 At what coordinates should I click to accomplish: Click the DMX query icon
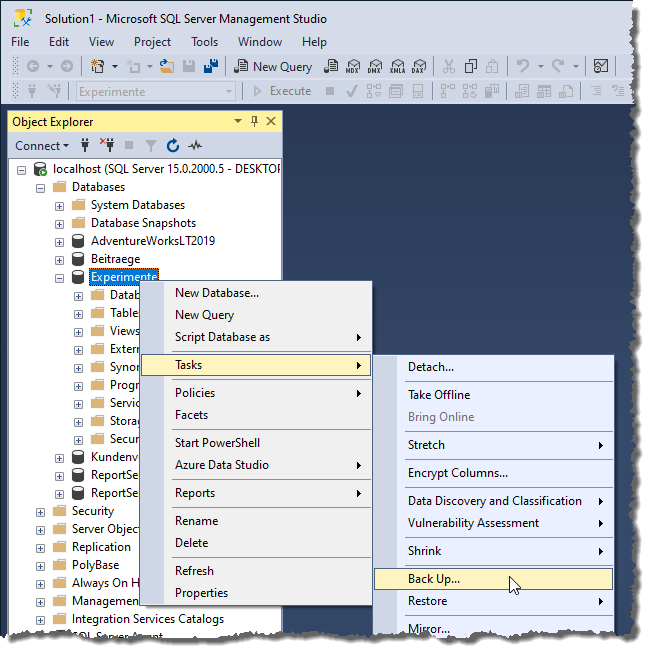(375, 66)
